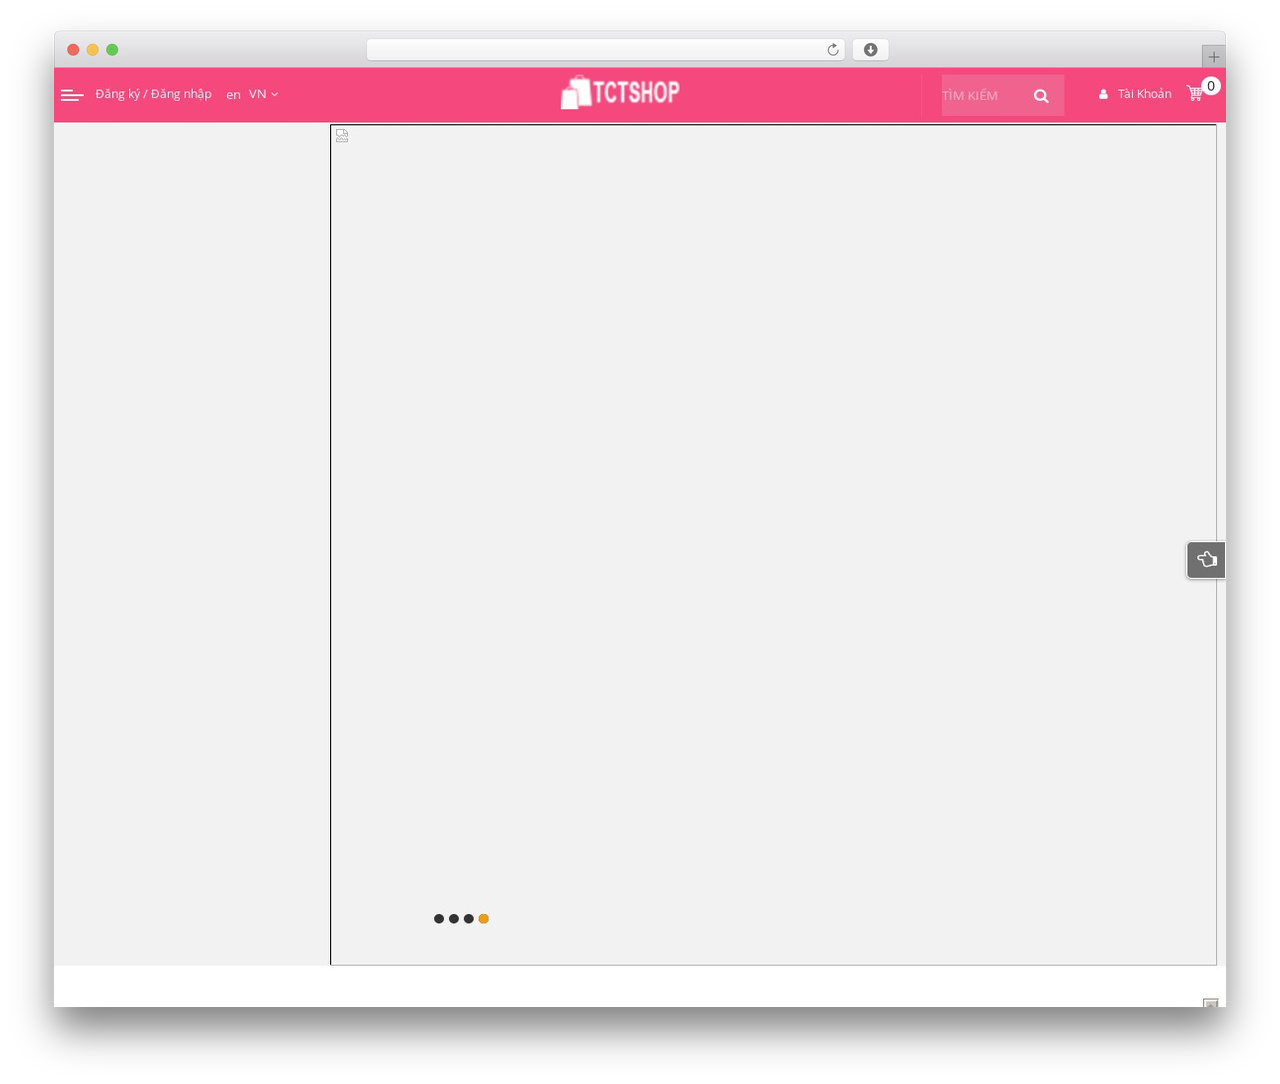Click the pointing hand side panel button
This screenshot has width=1280, height=1084.
pyautogui.click(x=1206, y=560)
